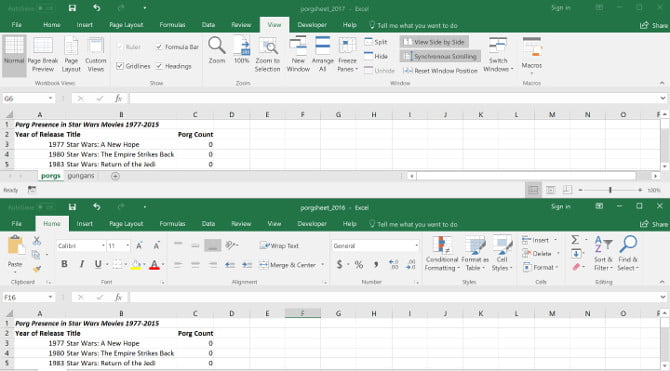Viewport: 670px width, 371px height.
Task: Click Arrange All windows
Action: (x=323, y=55)
